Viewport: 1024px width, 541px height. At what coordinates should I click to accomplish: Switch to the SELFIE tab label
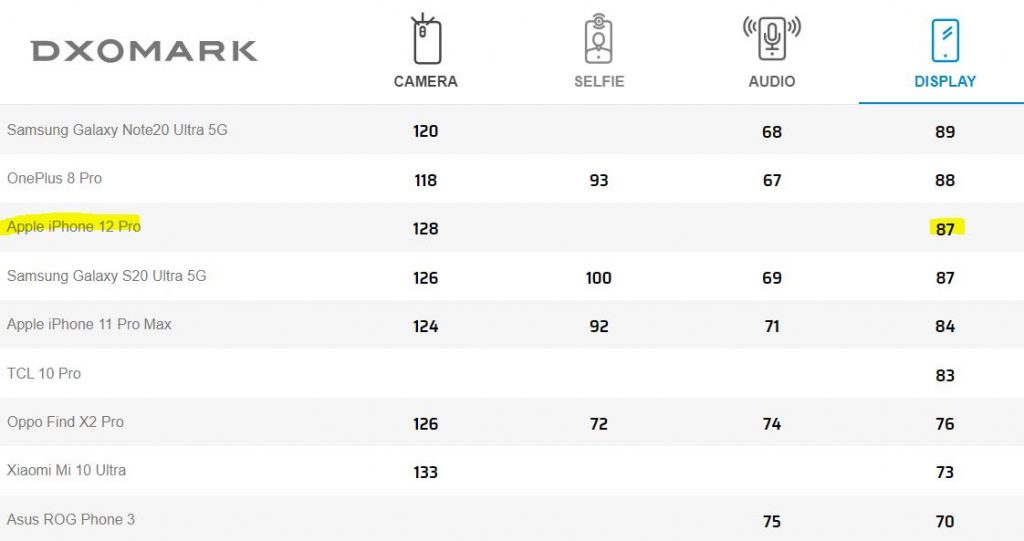pos(599,82)
